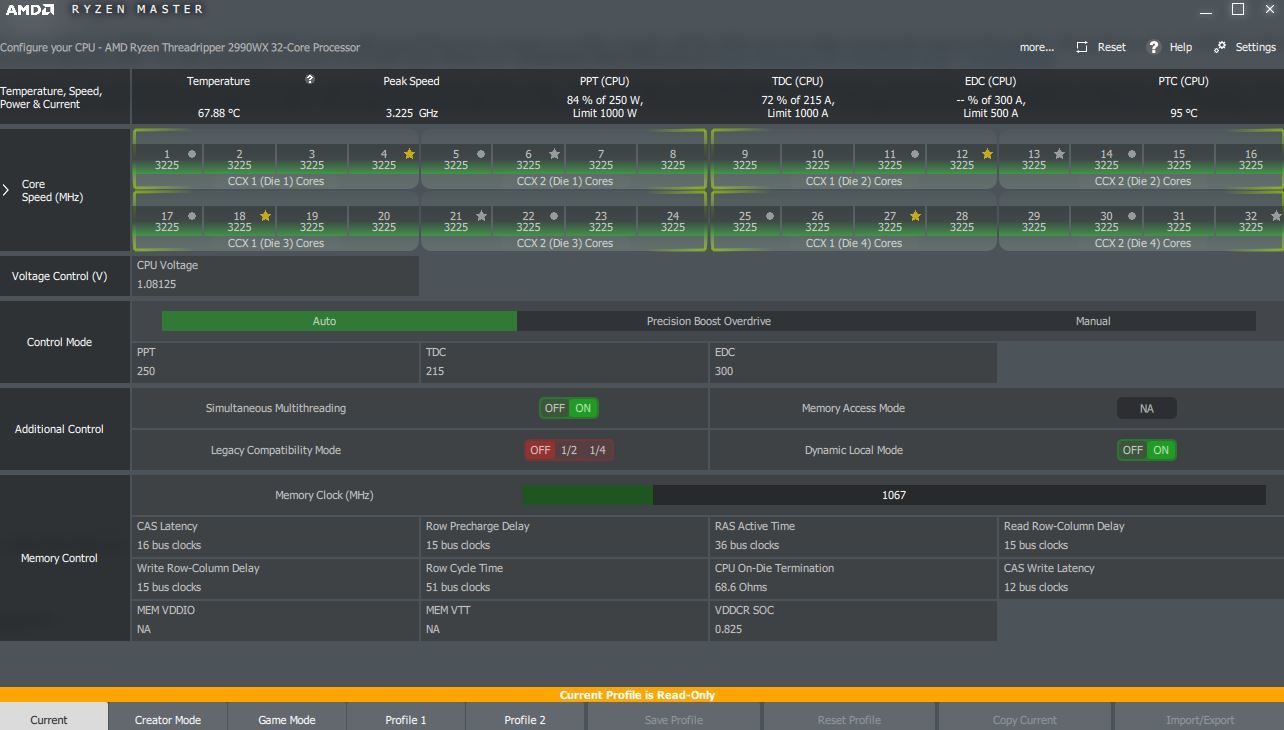
Task: Click the gold star on core 27
Action: pyautogui.click(x=915, y=216)
